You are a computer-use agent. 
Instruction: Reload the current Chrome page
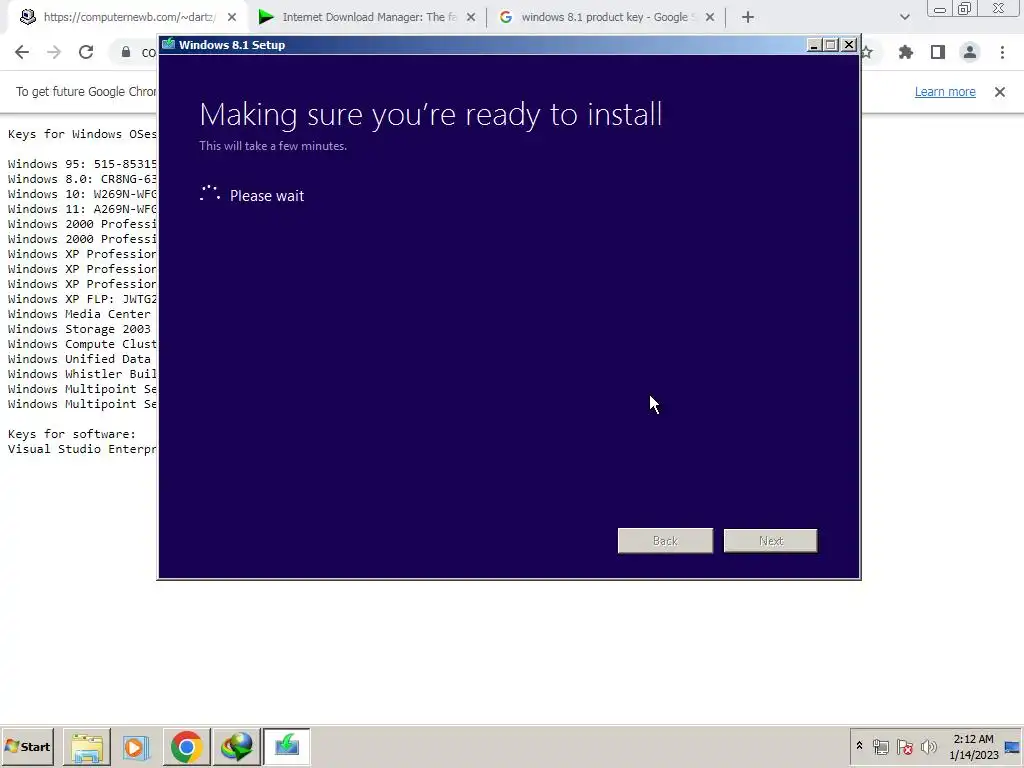click(x=86, y=52)
